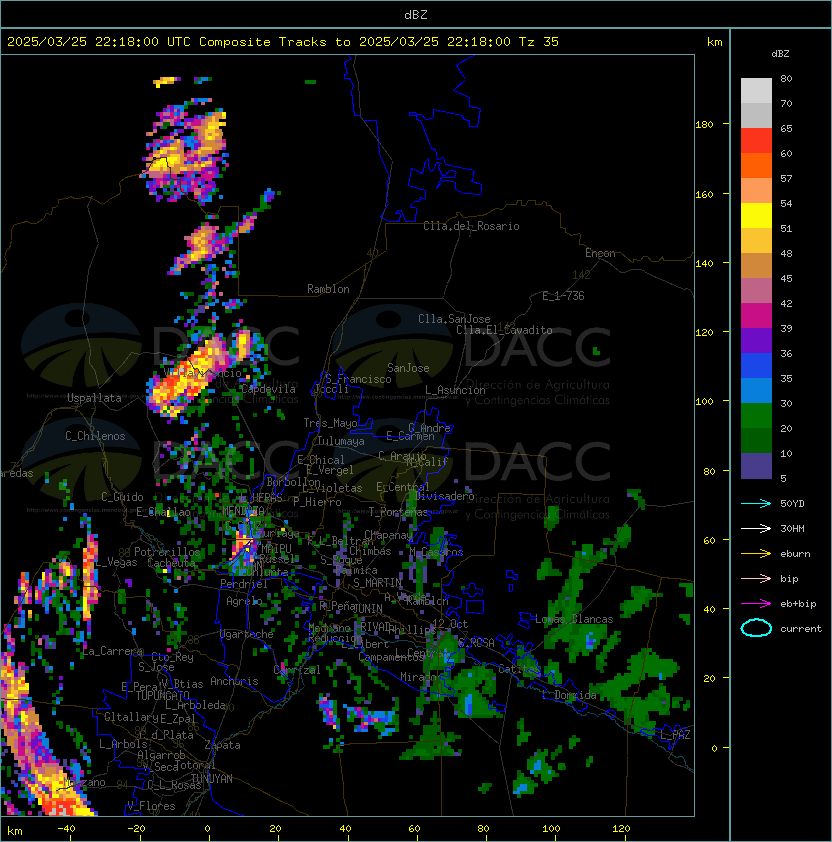This screenshot has width=832, height=842.
Task: Click the TUNUYAN label
Action: (212, 779)
